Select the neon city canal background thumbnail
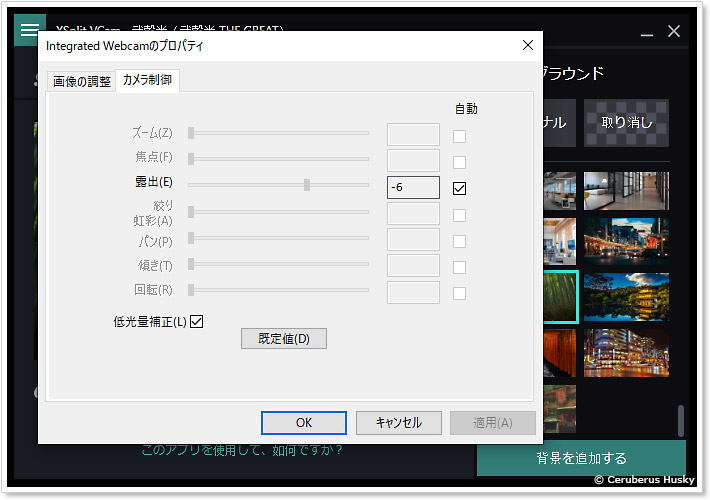The width and height of the screenshot is (710, 500). [626, 353]
